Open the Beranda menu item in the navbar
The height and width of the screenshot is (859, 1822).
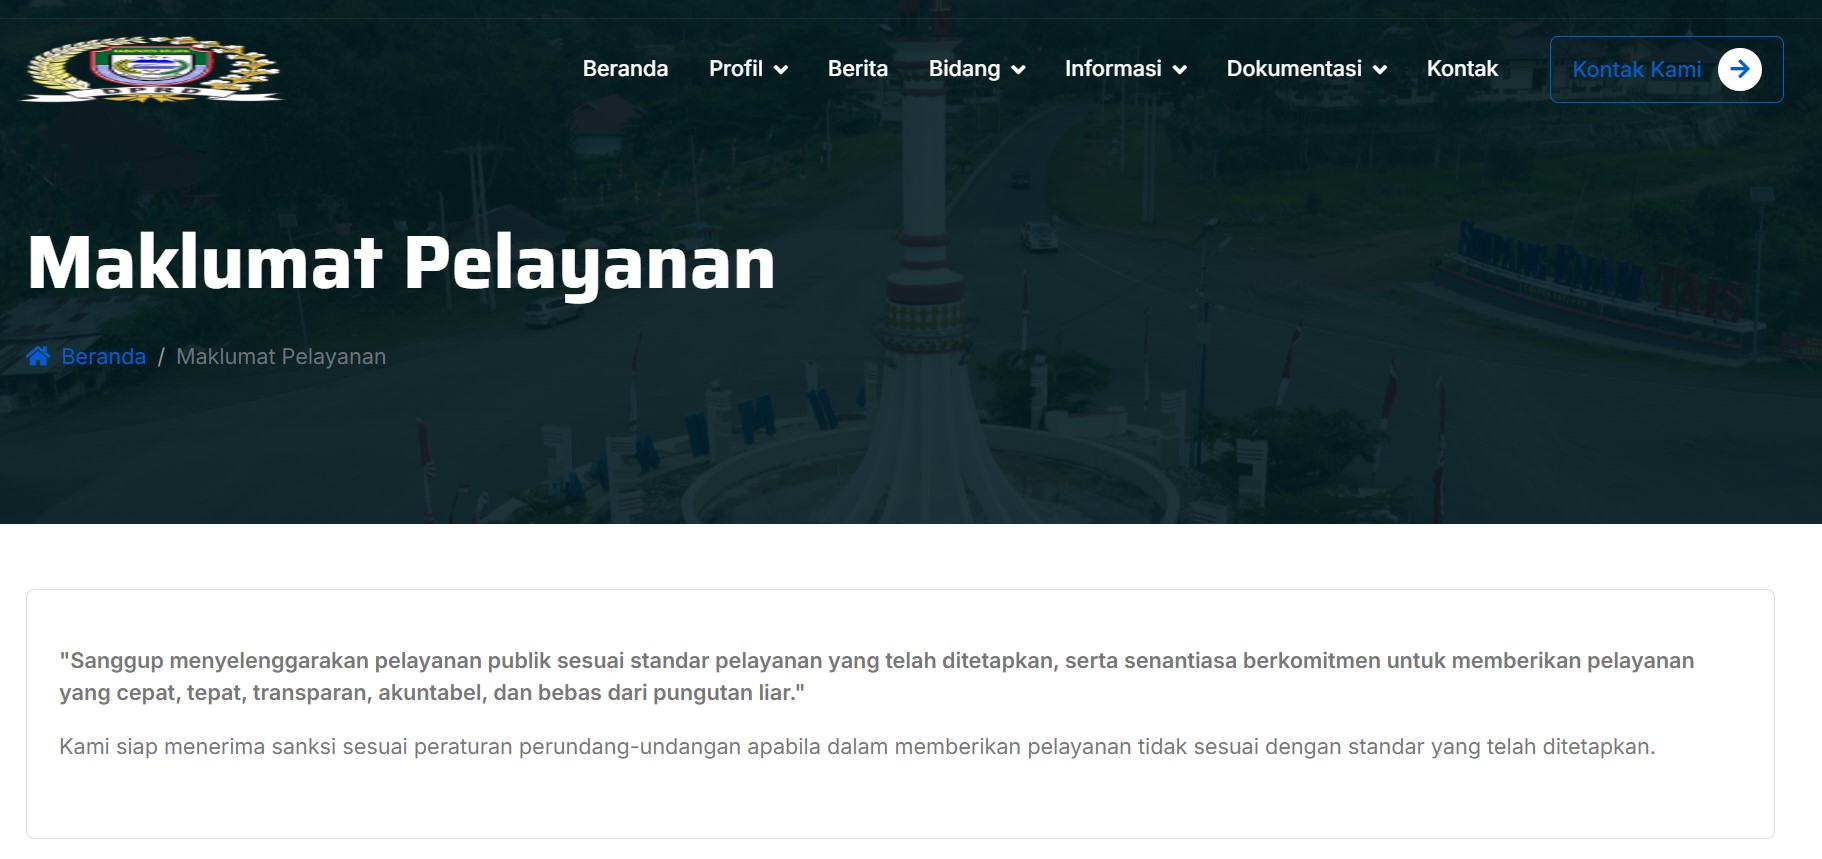(625, 69)
